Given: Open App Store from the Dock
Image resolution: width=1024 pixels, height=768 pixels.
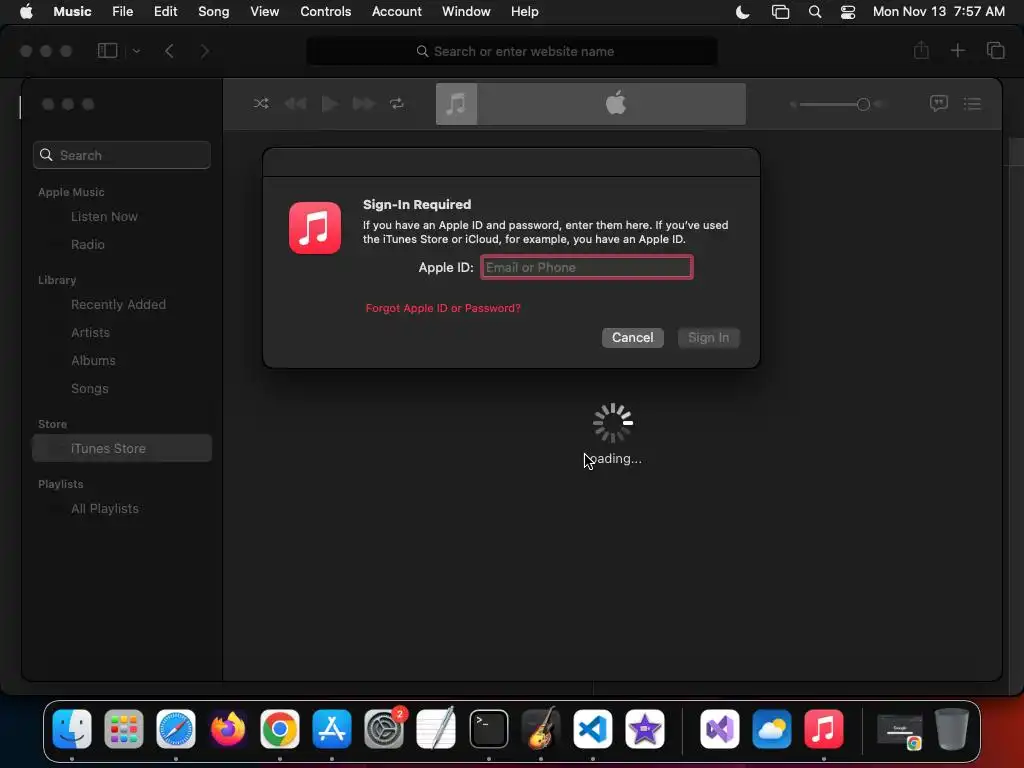Looking at the screenshot, I should (332, 729).
